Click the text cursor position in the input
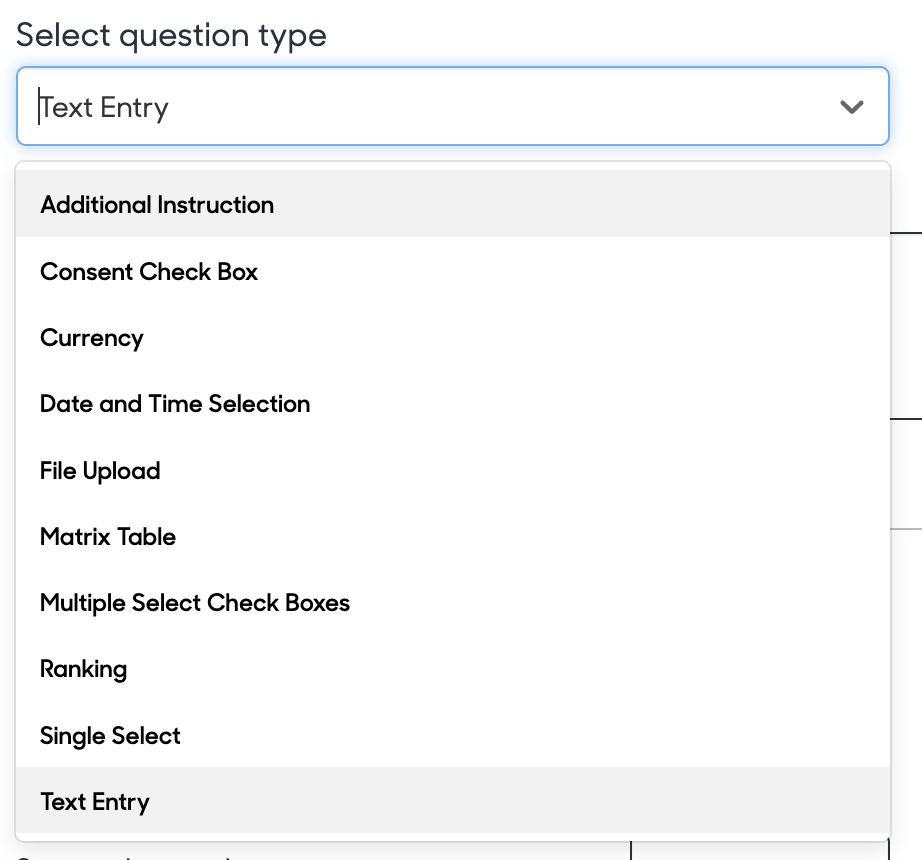Screen dimensions: 922x860 [39, 106]
